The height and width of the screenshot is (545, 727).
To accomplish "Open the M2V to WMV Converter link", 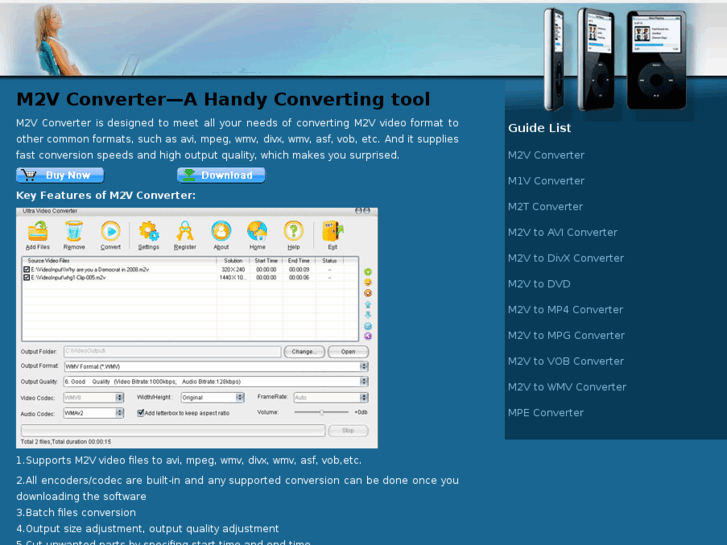I will coord(567,387).
